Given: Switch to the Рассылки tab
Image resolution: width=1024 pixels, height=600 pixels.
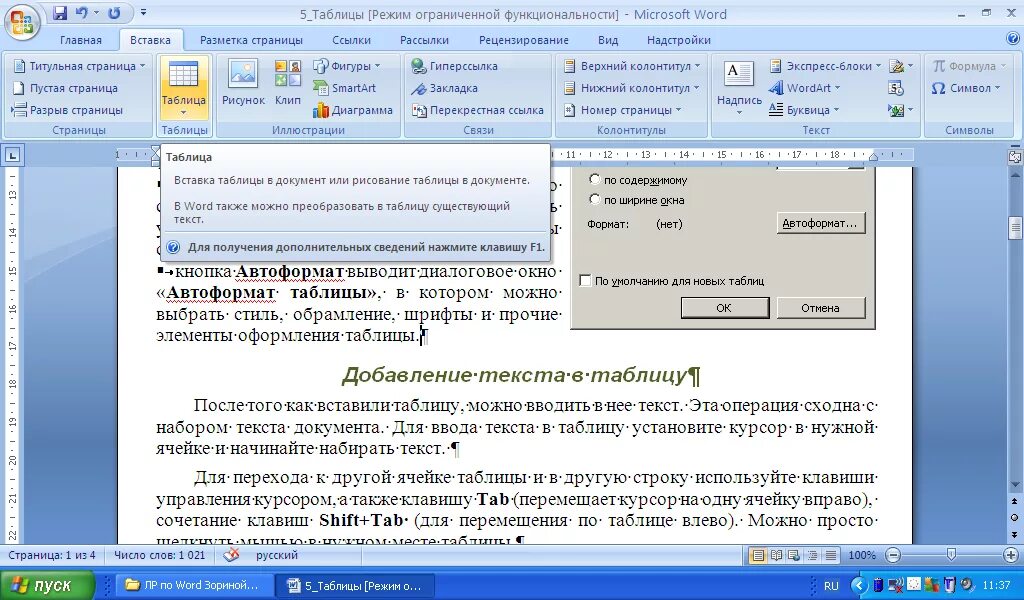Looking at the screenshot, I should click(424, 40).
